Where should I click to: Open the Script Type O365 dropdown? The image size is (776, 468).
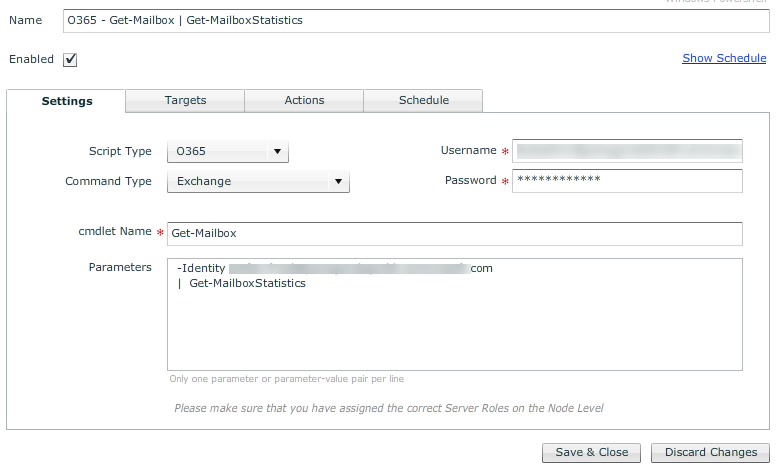228,152
